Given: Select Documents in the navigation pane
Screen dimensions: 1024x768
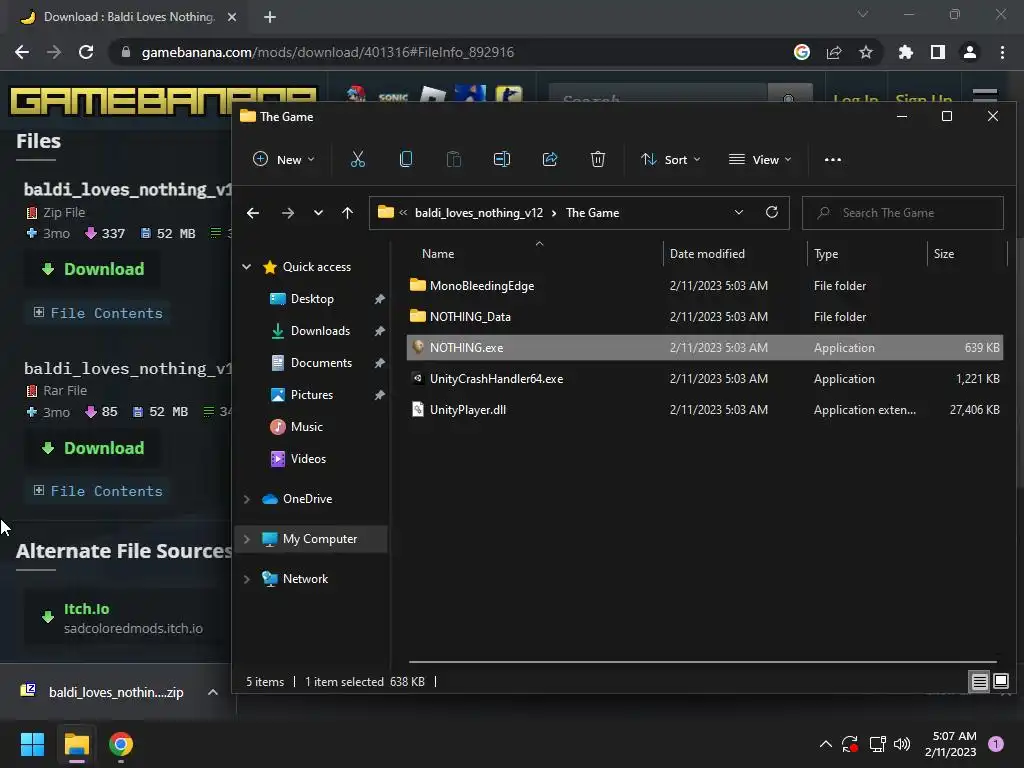Looking at the screenshot, I should tap(321, 362).
